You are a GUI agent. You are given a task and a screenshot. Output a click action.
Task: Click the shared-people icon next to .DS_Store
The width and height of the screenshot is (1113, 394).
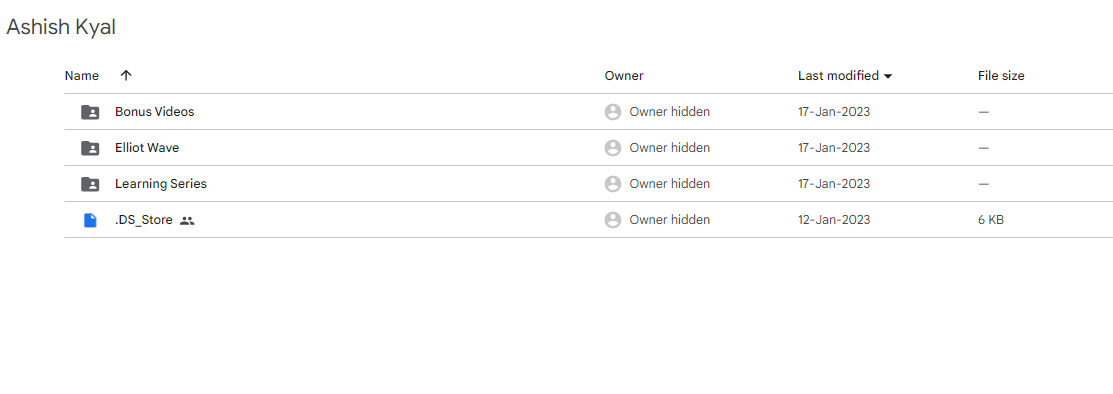(x=187, y=221)
